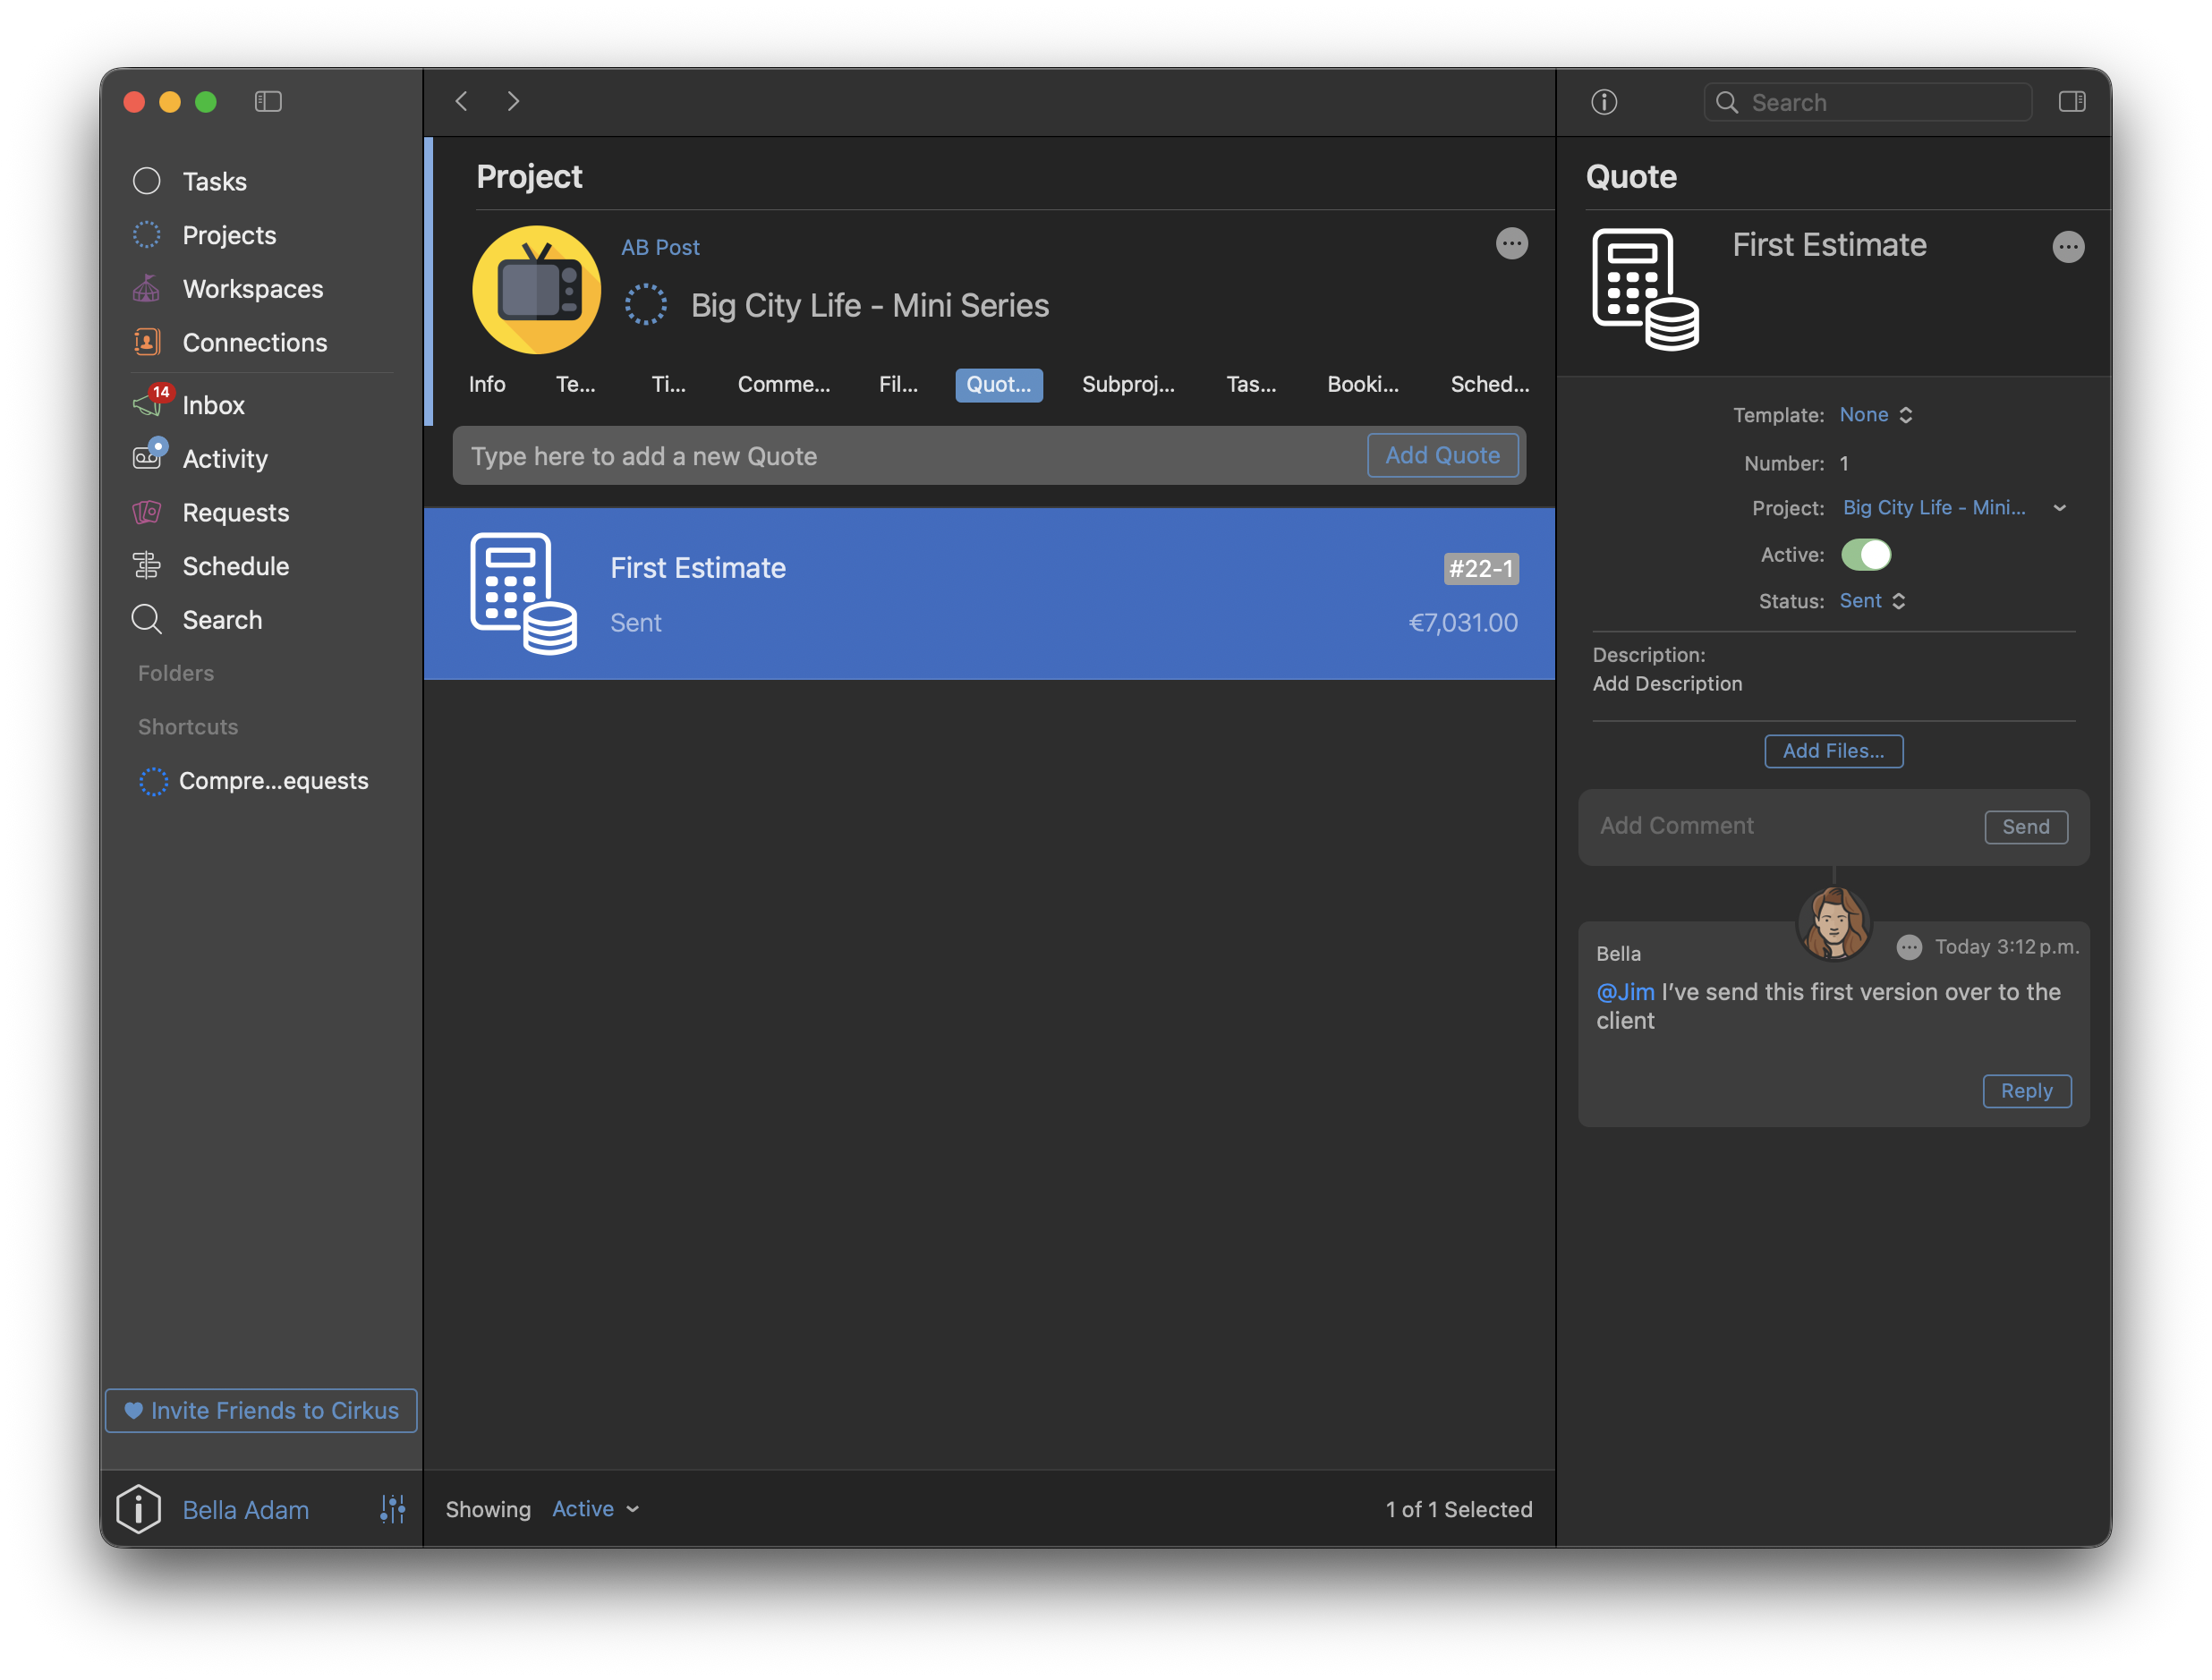
Task: Toggle the Active switch off
Action: pos(1865,555)
